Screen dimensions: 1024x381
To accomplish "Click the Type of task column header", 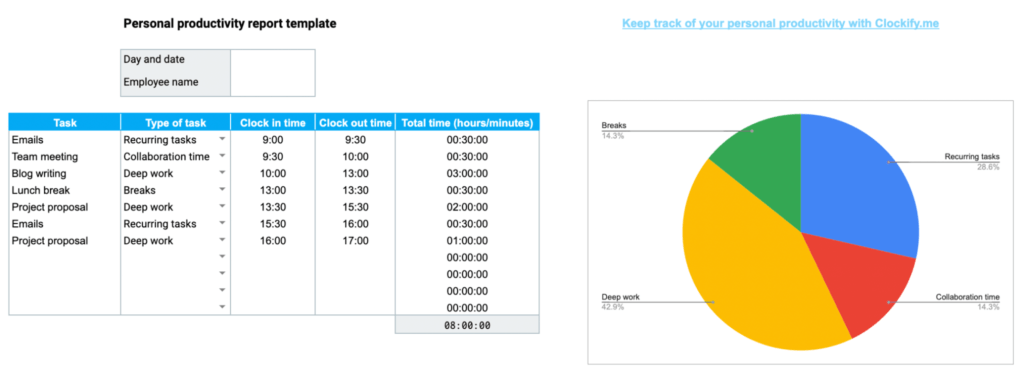I will (175, 122).
